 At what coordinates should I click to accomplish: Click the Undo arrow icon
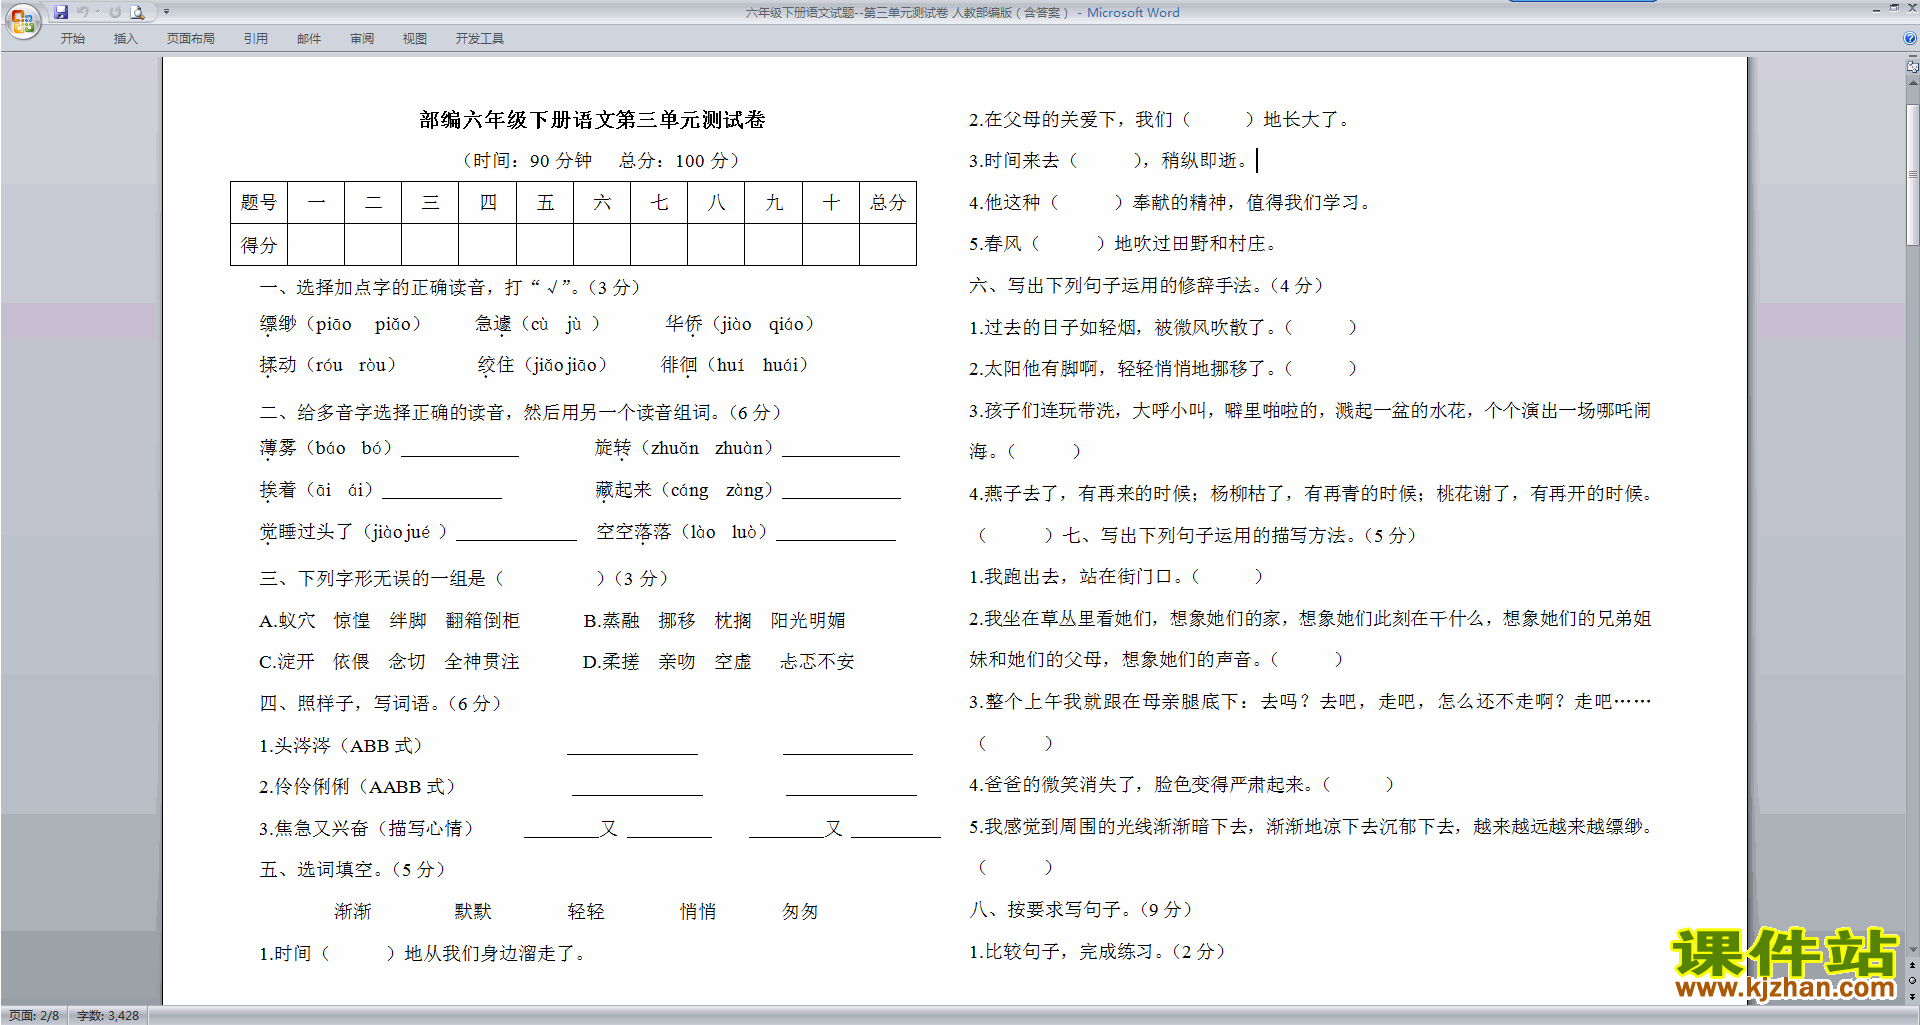pyautogui.click(x=83, y=12)
